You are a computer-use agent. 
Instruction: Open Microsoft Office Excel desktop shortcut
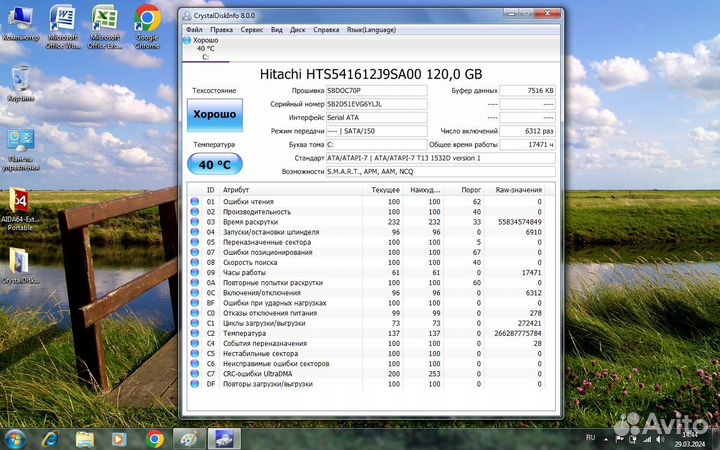click(x=105, y=27)
